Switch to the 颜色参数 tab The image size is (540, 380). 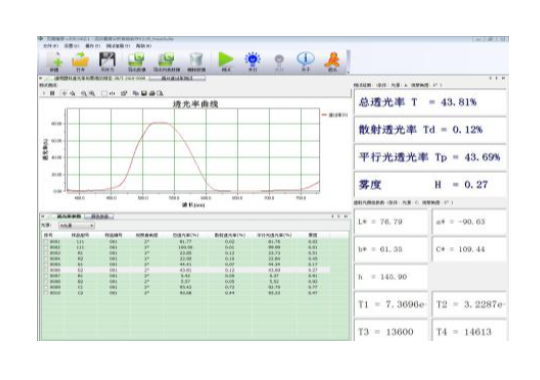(99, 216)
